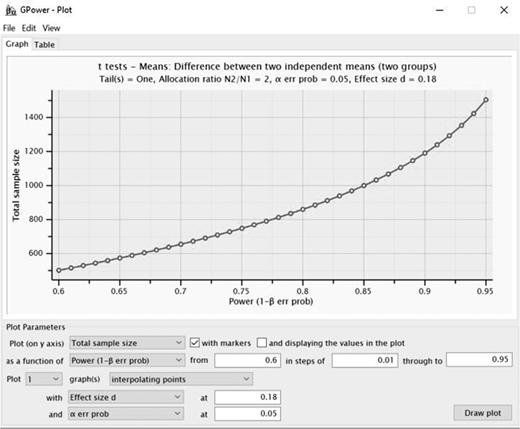This screenshot has height=429, width=520.
Task: Maximize the GPower Plot window
Action: click(x=471, y=10)
